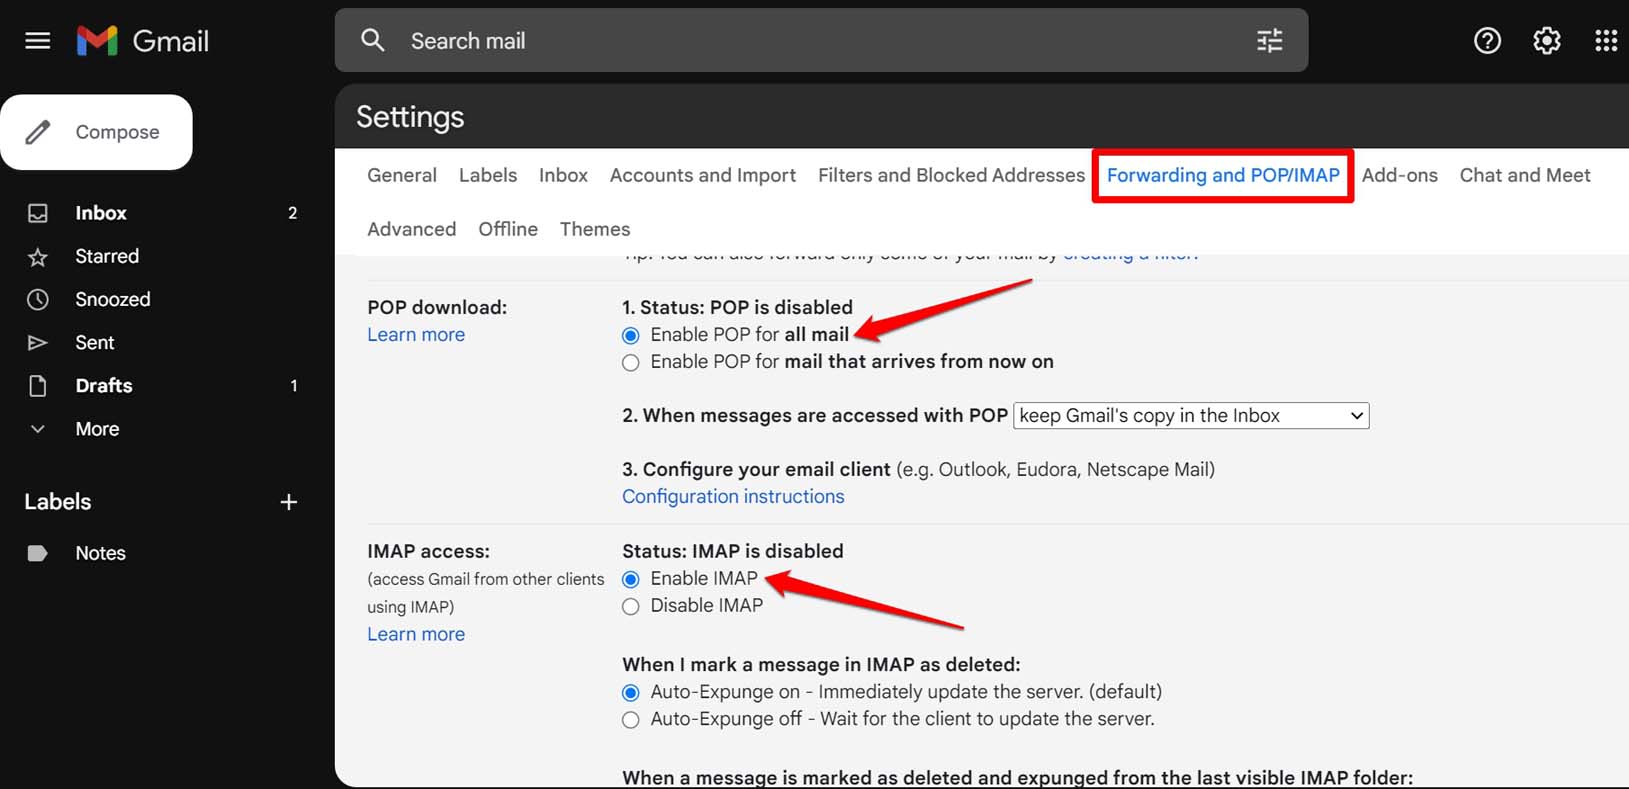1629x789 pixels.
Task: Click the Status: IMAP is disabled text
Action: tap(733, 551)
